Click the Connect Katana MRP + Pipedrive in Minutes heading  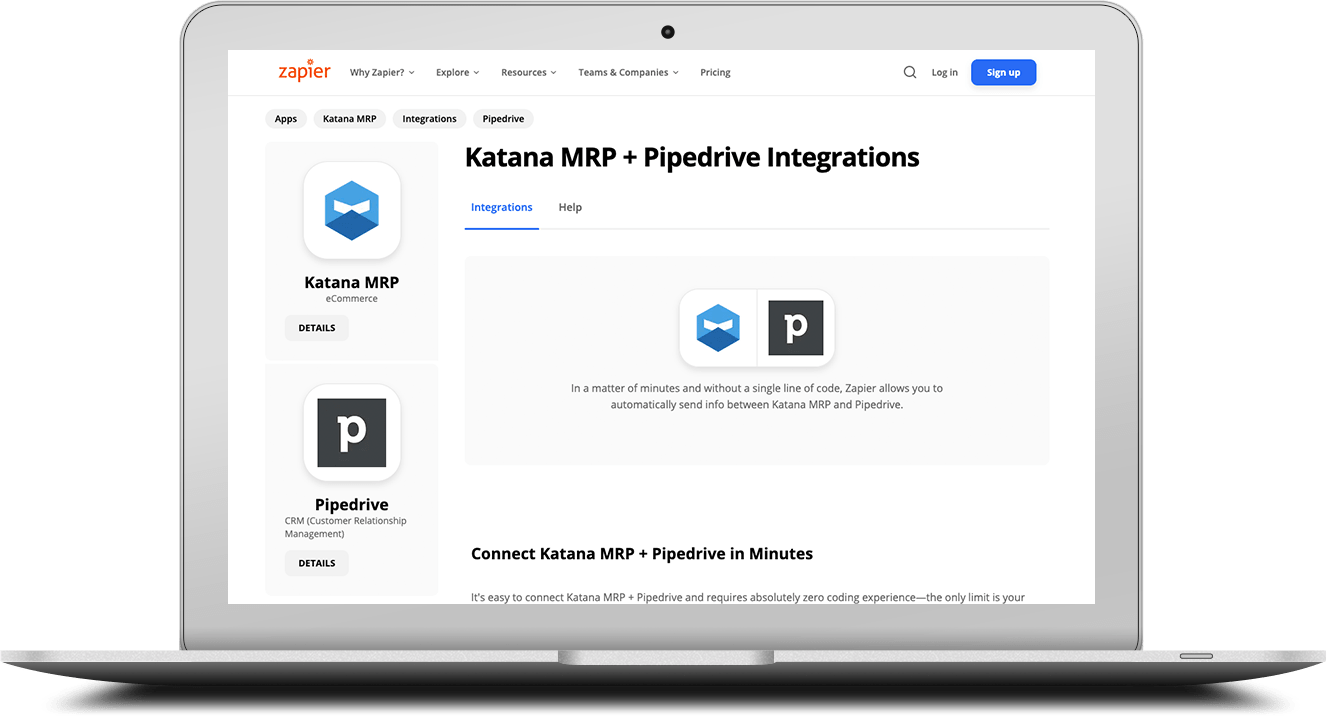pyautogui.click(x=642, y=553)
